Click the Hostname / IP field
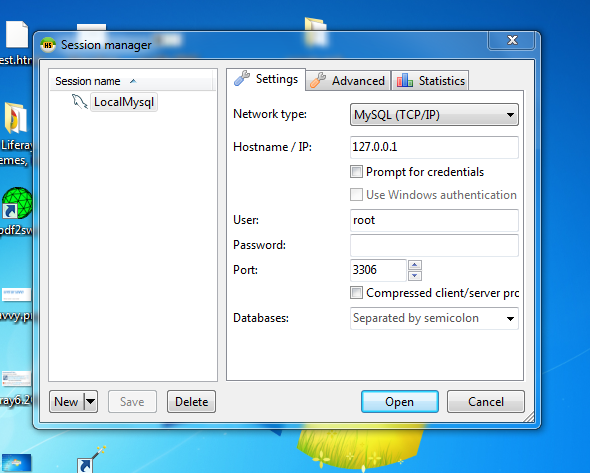590x473 pixels. pyautogui.click(x=434, y=147)
